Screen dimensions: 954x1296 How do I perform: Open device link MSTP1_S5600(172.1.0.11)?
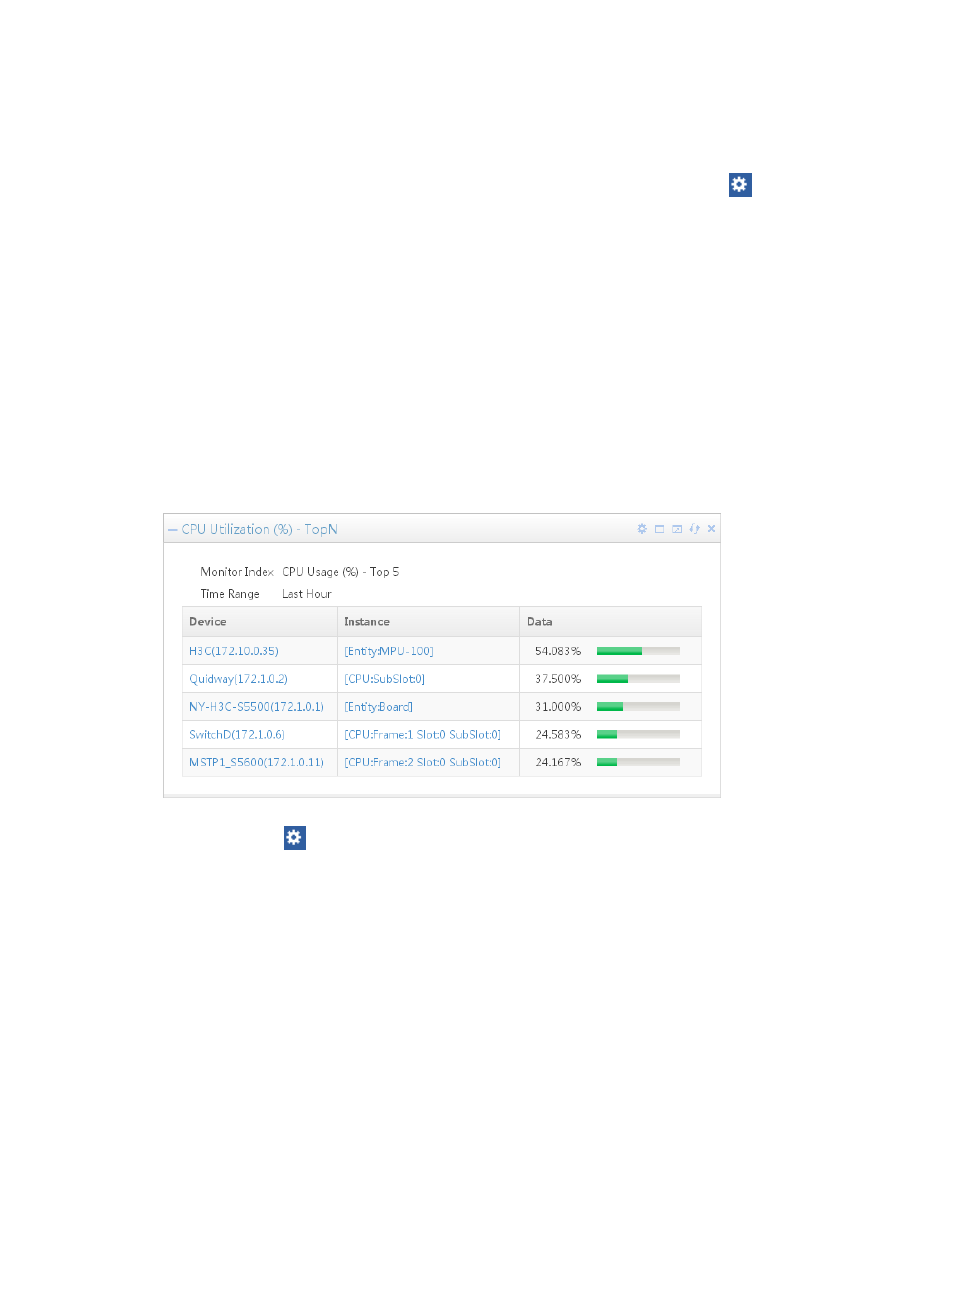click(x=256, y=763)
